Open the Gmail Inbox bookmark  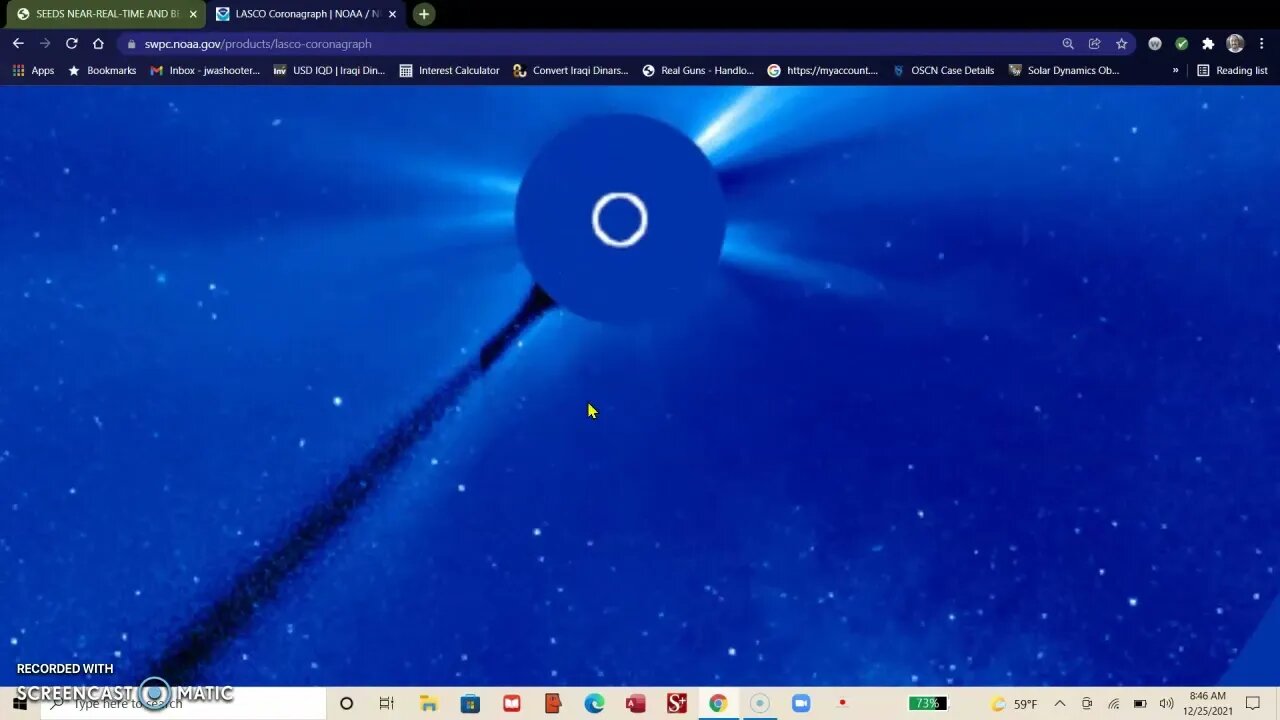coord(205,71)
